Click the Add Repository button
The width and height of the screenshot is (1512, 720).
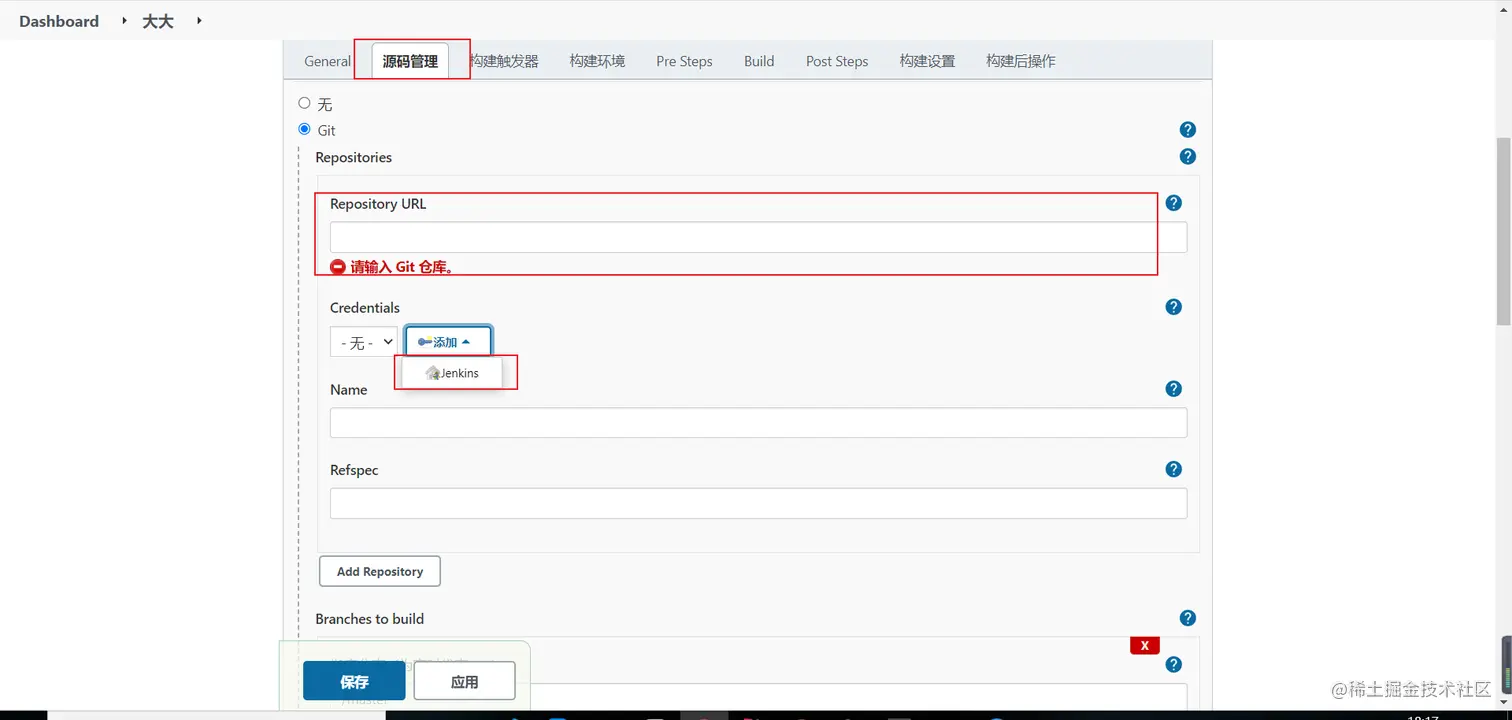pyautogui.click(x=380, y=571)
